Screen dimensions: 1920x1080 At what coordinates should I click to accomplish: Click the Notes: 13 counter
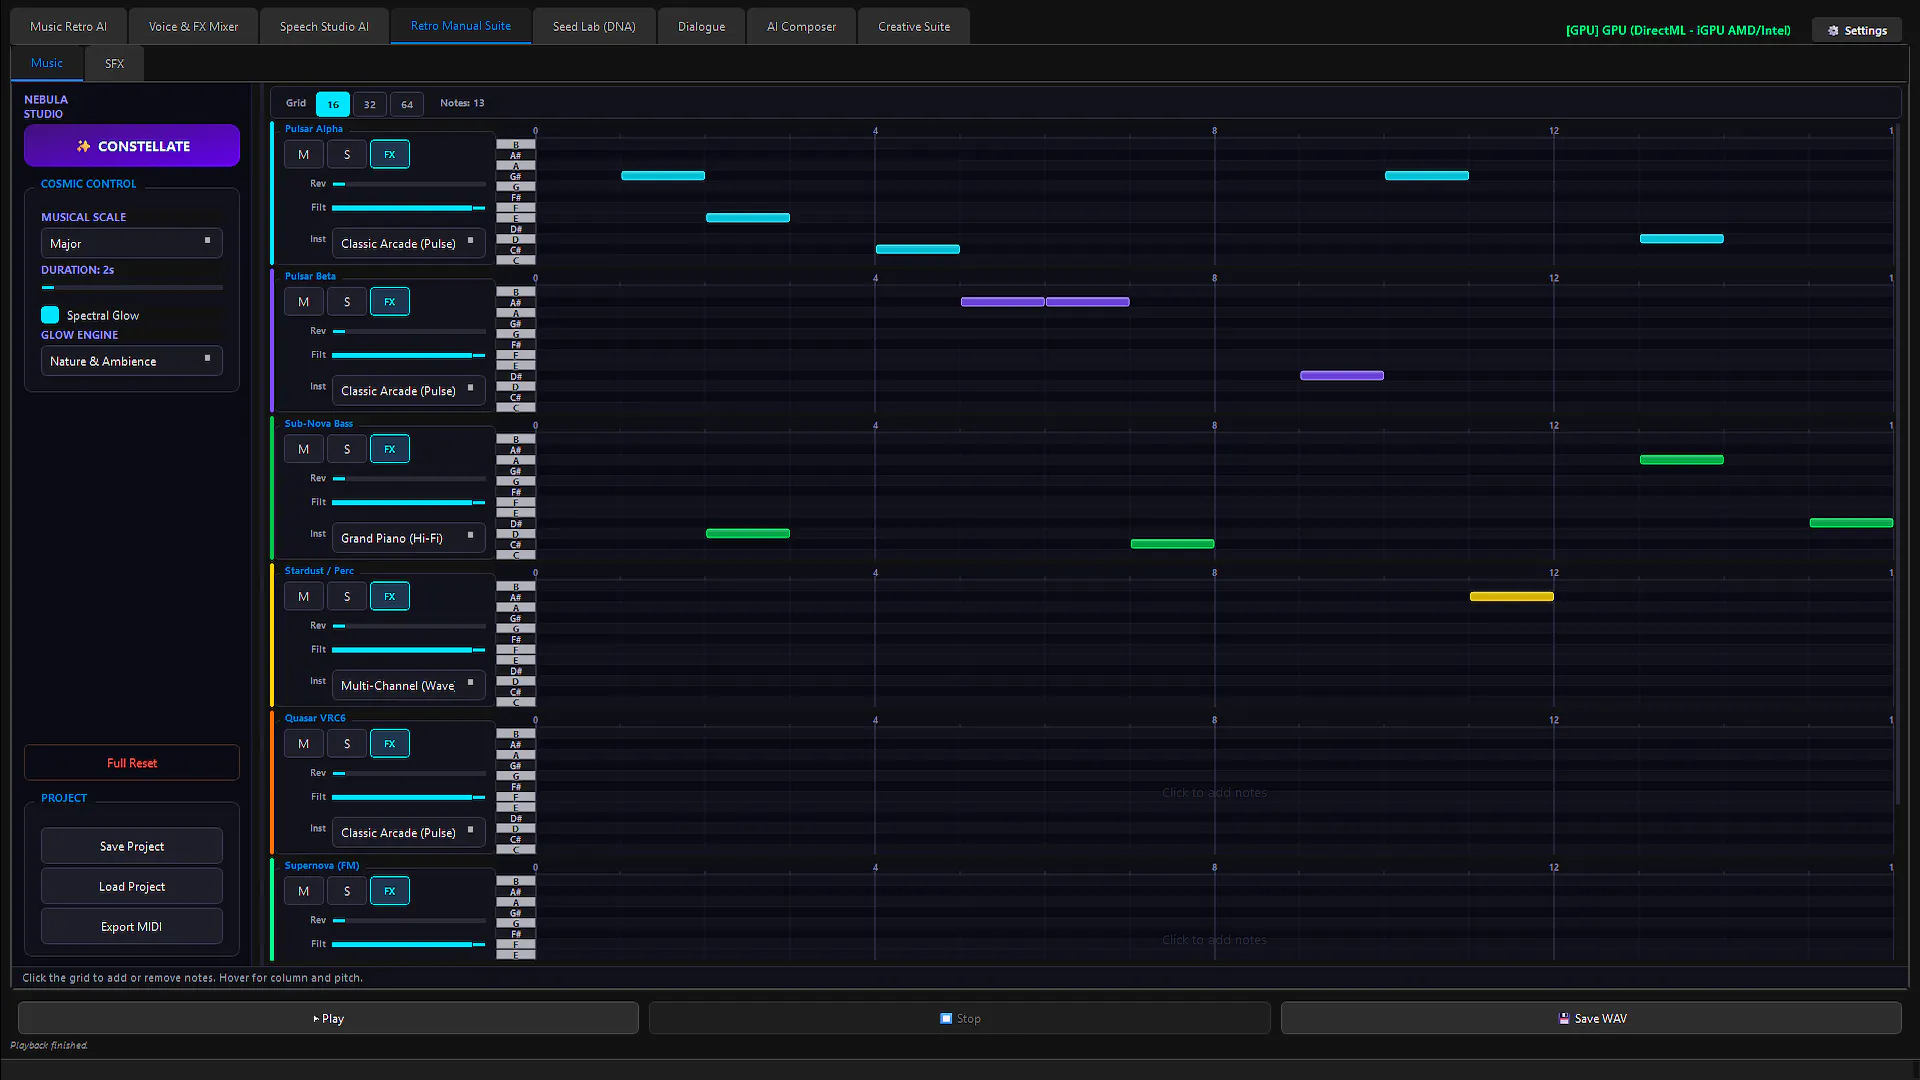tap(462, 103)
